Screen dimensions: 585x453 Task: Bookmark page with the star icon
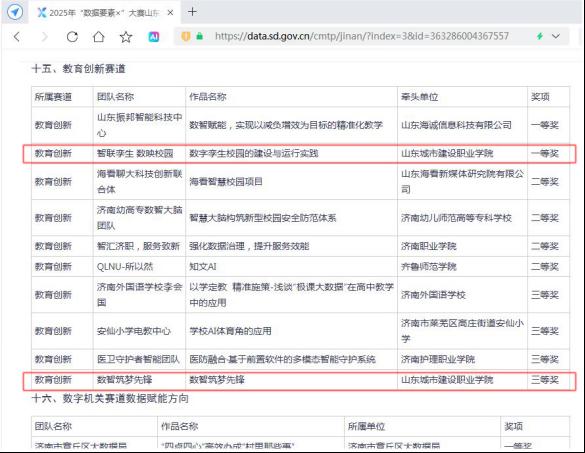tap(126, 37)
